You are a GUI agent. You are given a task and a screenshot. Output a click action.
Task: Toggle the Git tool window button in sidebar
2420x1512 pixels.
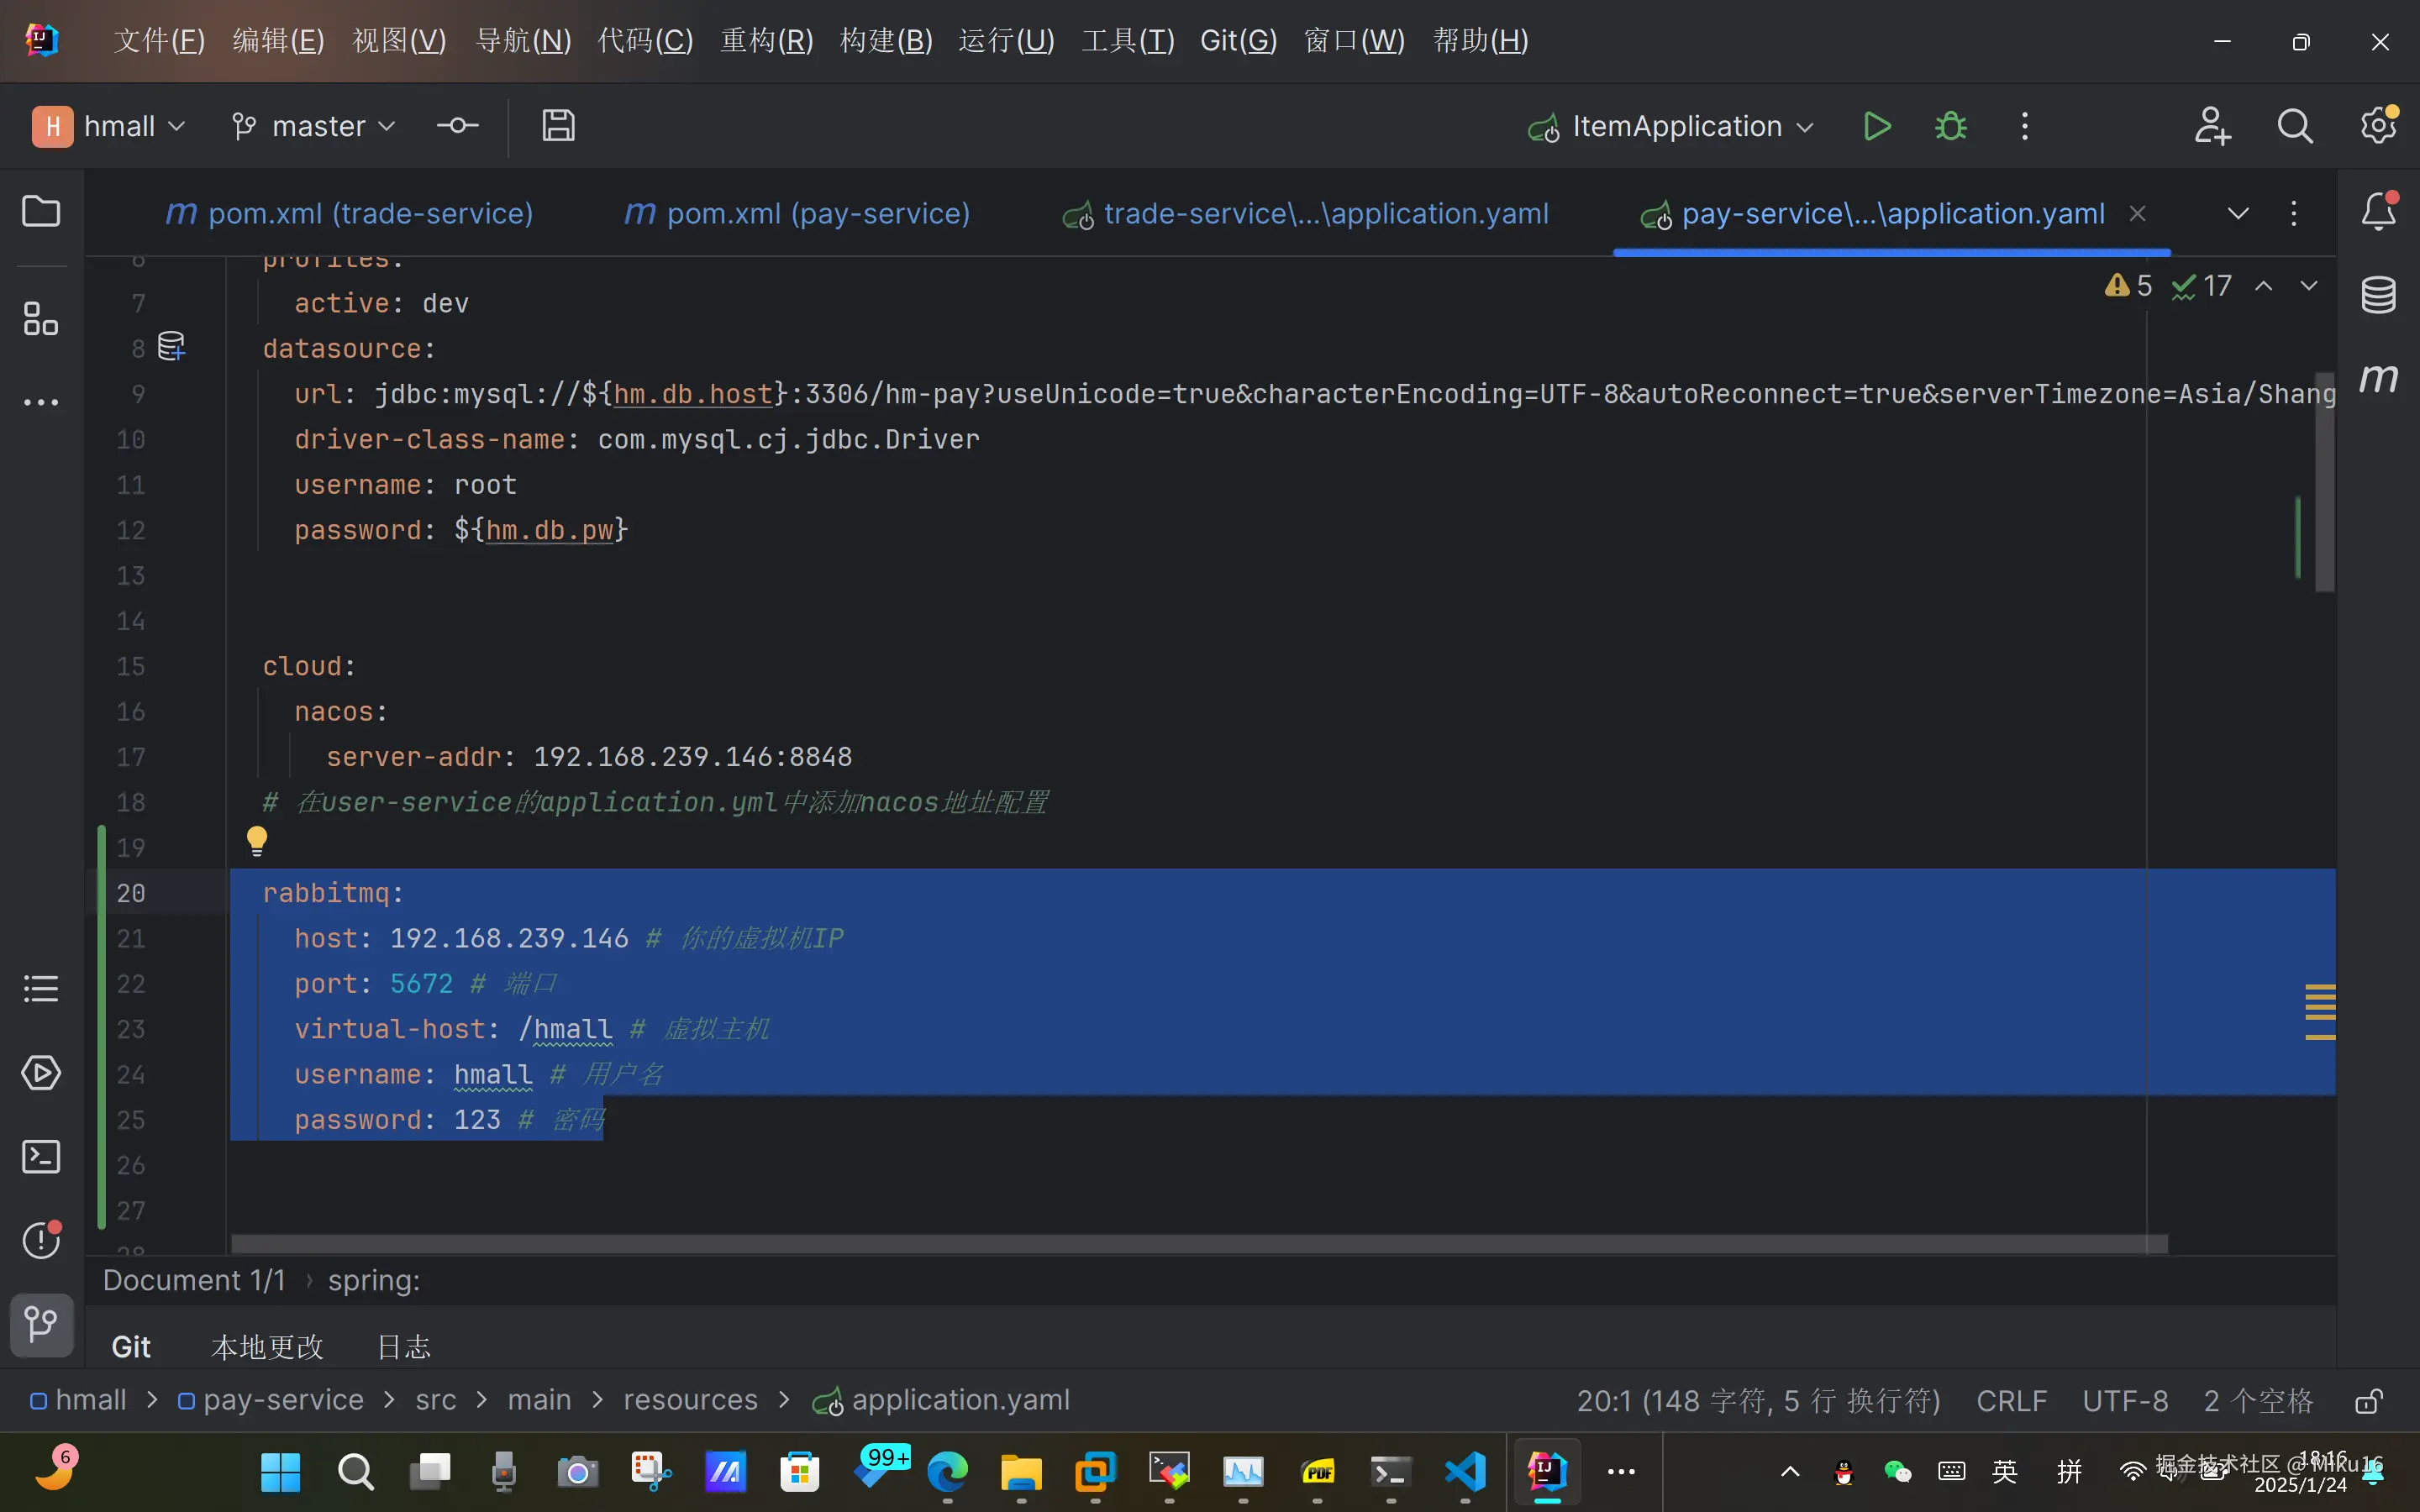[x=41, y=1324]
